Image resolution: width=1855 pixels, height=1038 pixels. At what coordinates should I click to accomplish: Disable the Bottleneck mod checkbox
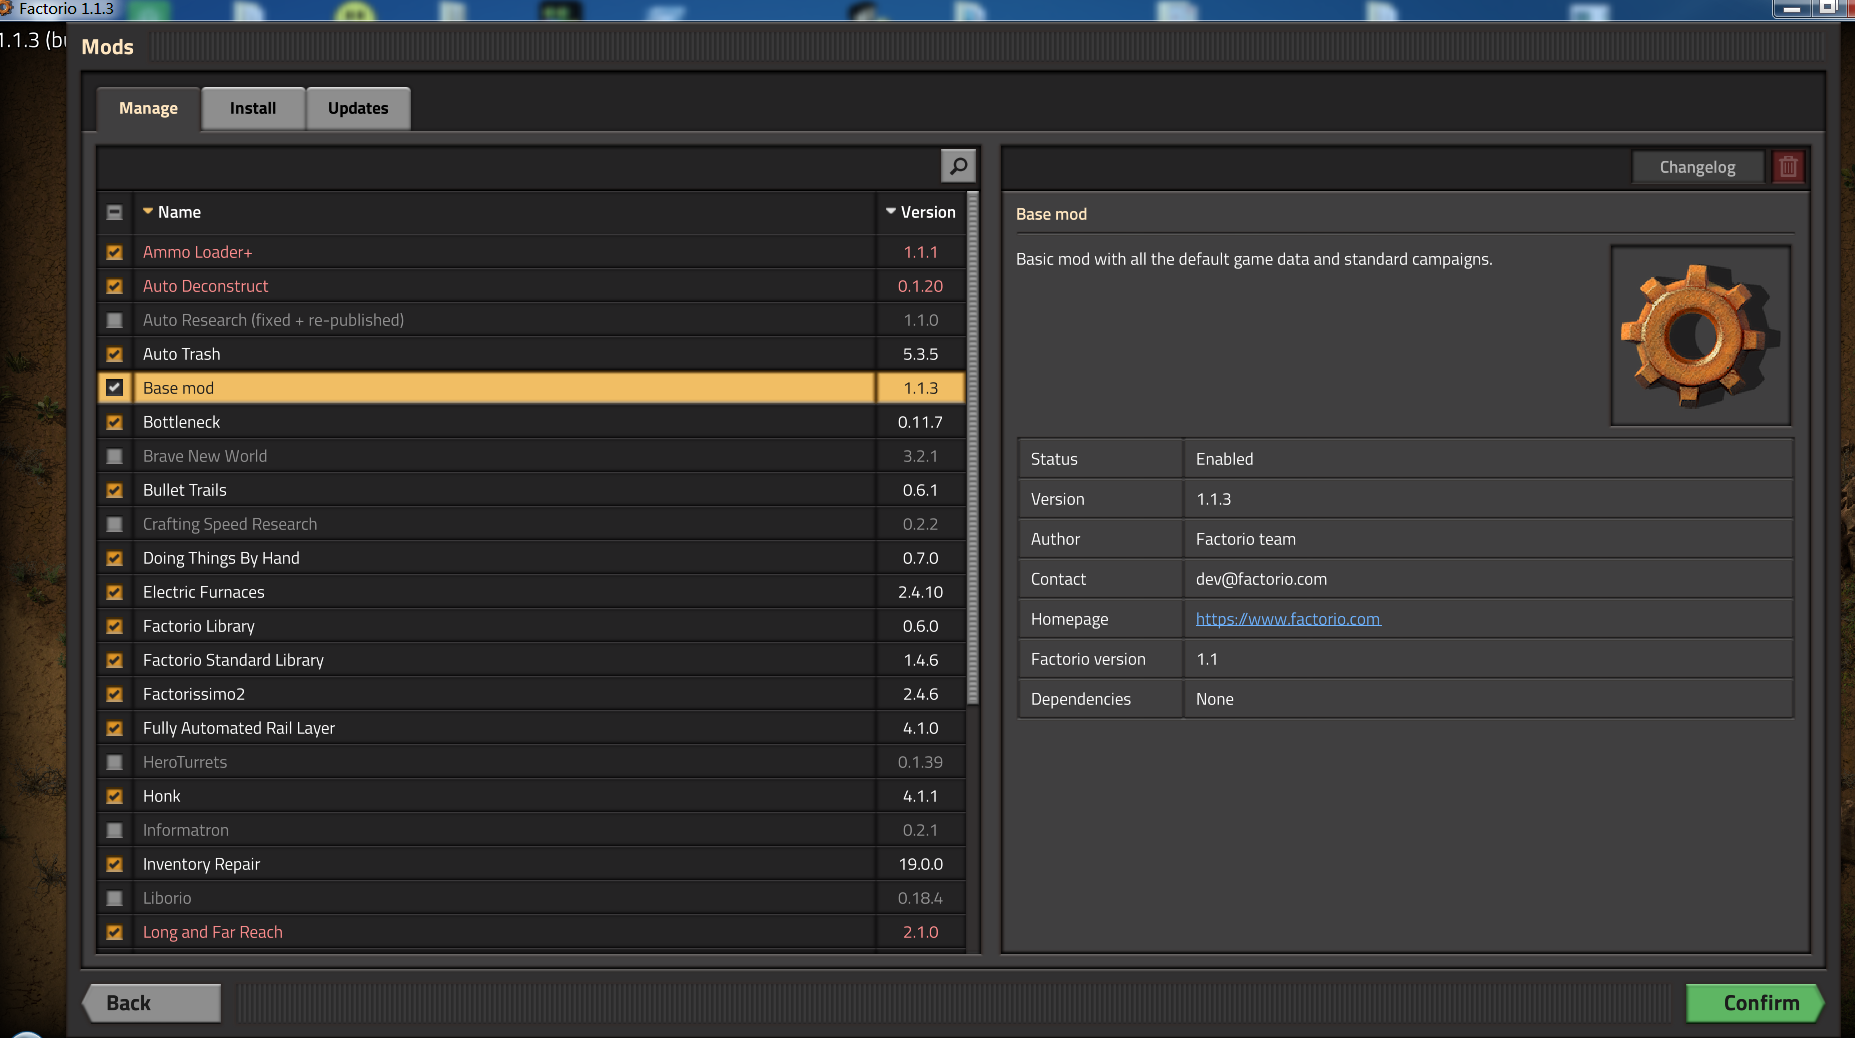click(x=115, y=422)
